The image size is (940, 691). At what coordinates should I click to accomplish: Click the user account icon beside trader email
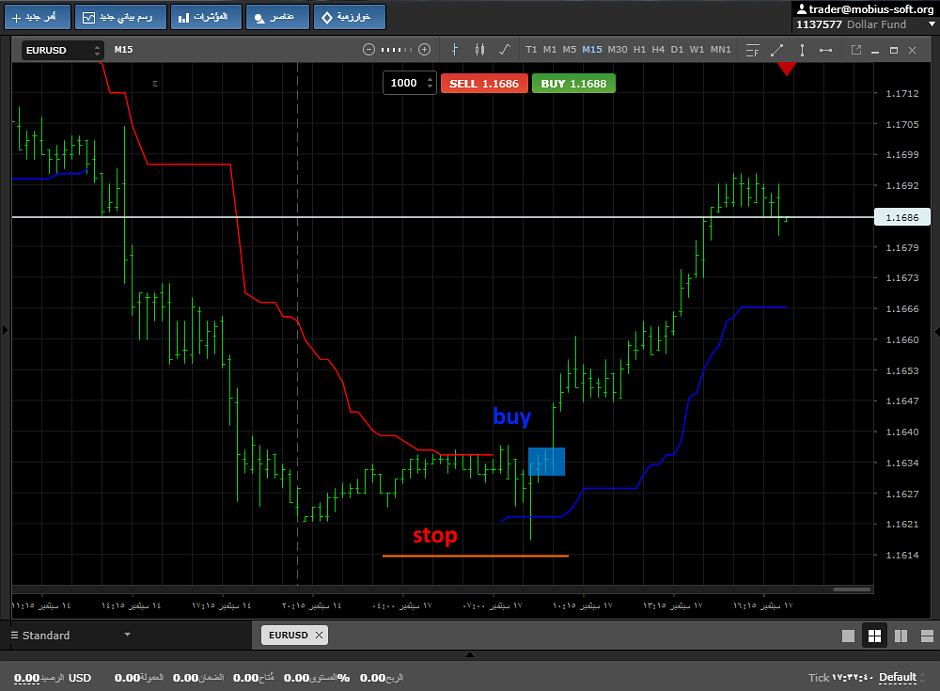(801, 9)
